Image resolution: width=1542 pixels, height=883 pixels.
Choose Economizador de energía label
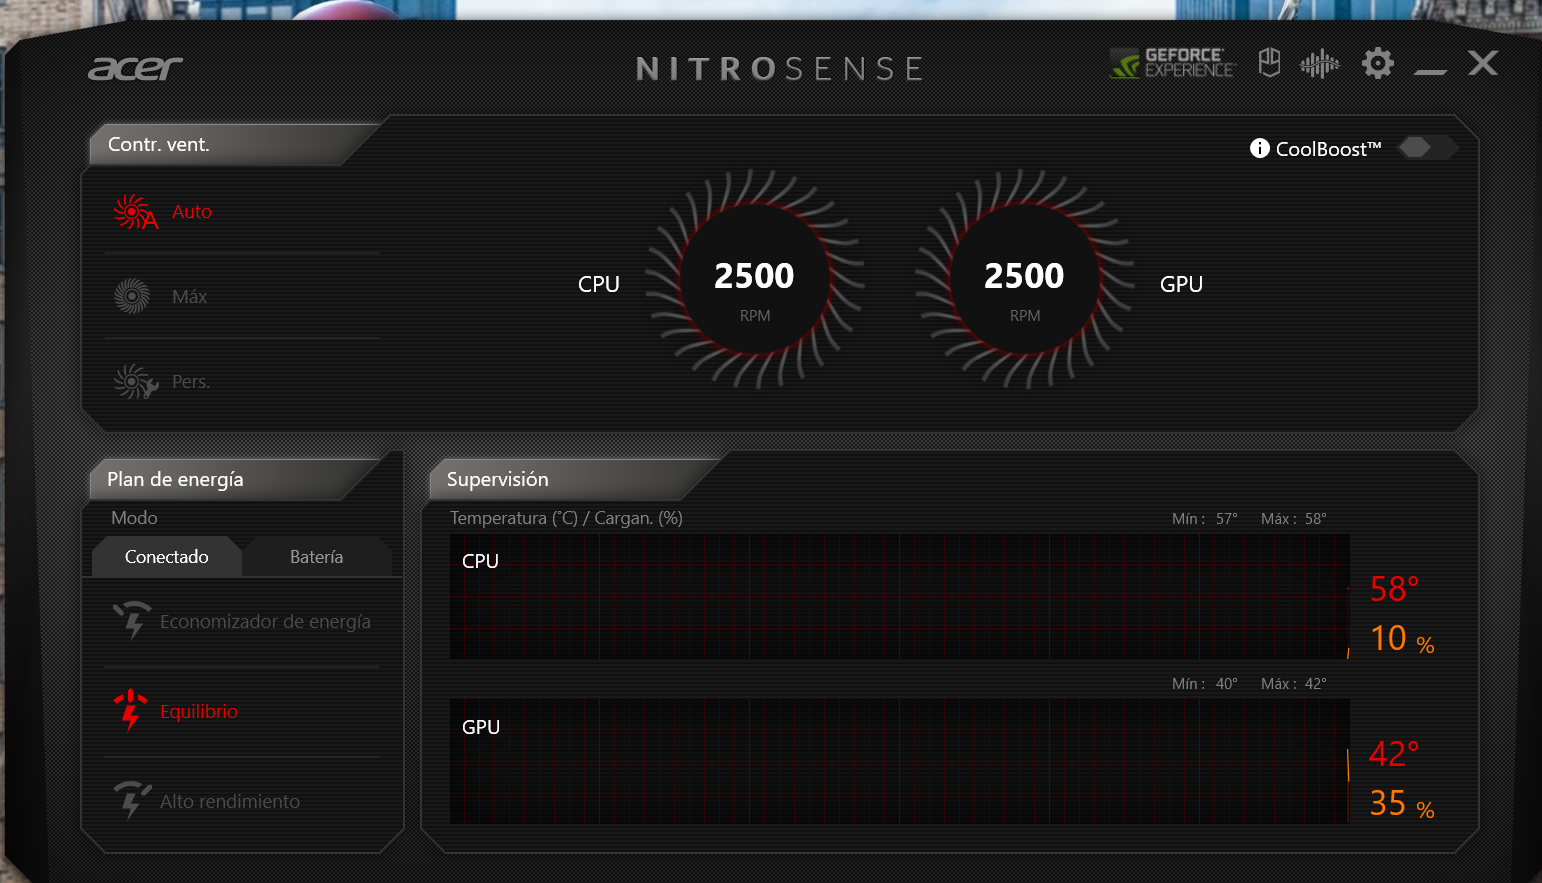pos(265,621)
